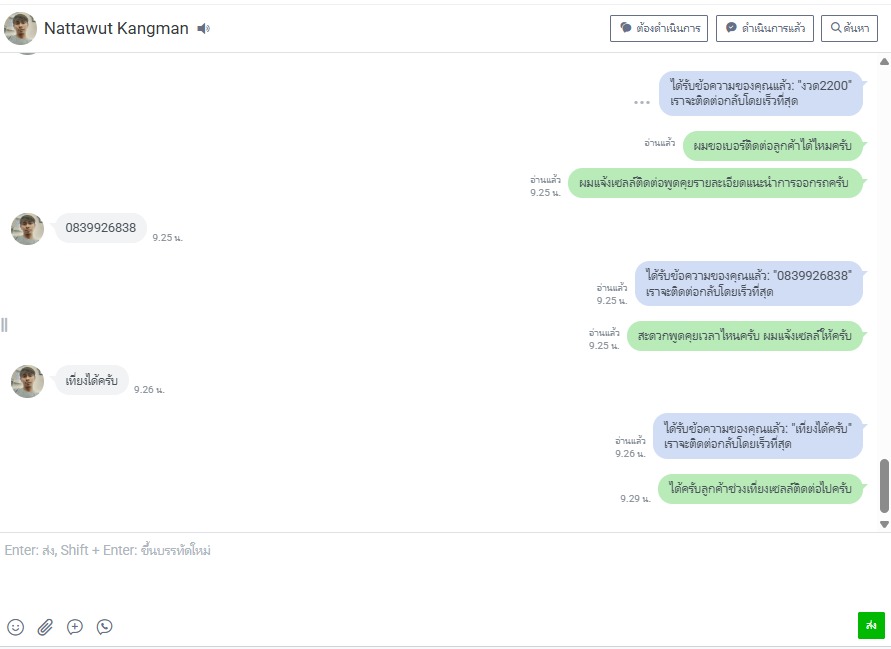The height and width of the screenshot is (649, 891).
Task: Open the saved reply bubble plus icon
Action: point(75,627)
